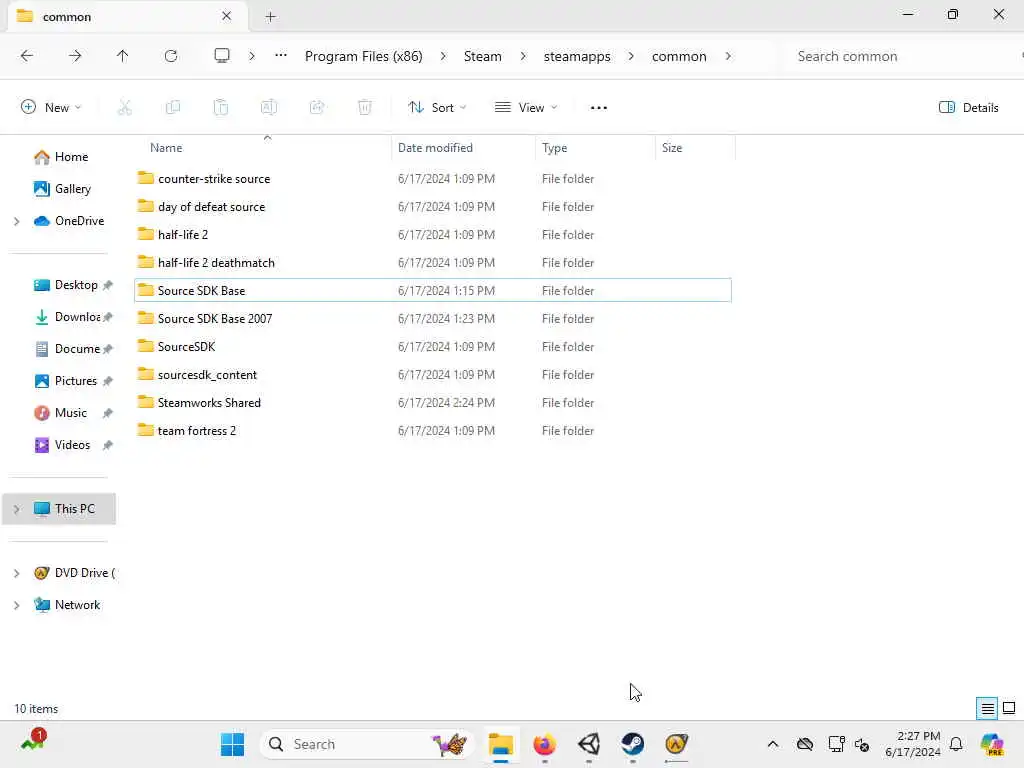Sort by Date modified column header
The height and width of the screenshot is (768, 1024).
tap(464, 148)
